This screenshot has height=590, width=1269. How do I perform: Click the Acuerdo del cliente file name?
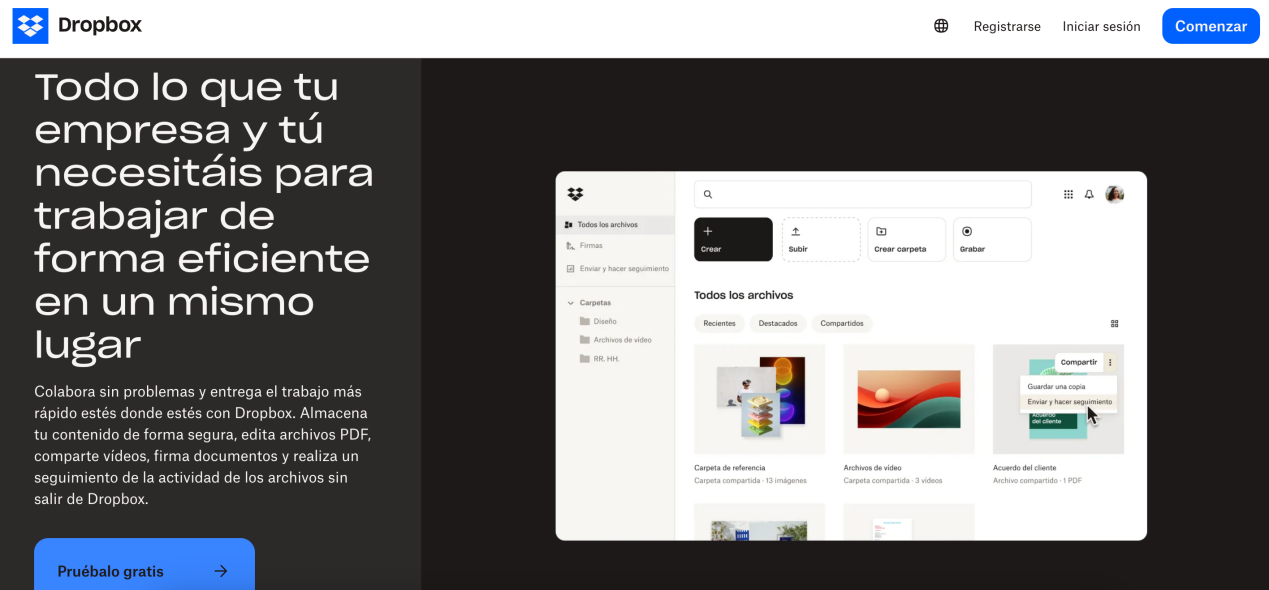pos(1024,468)
